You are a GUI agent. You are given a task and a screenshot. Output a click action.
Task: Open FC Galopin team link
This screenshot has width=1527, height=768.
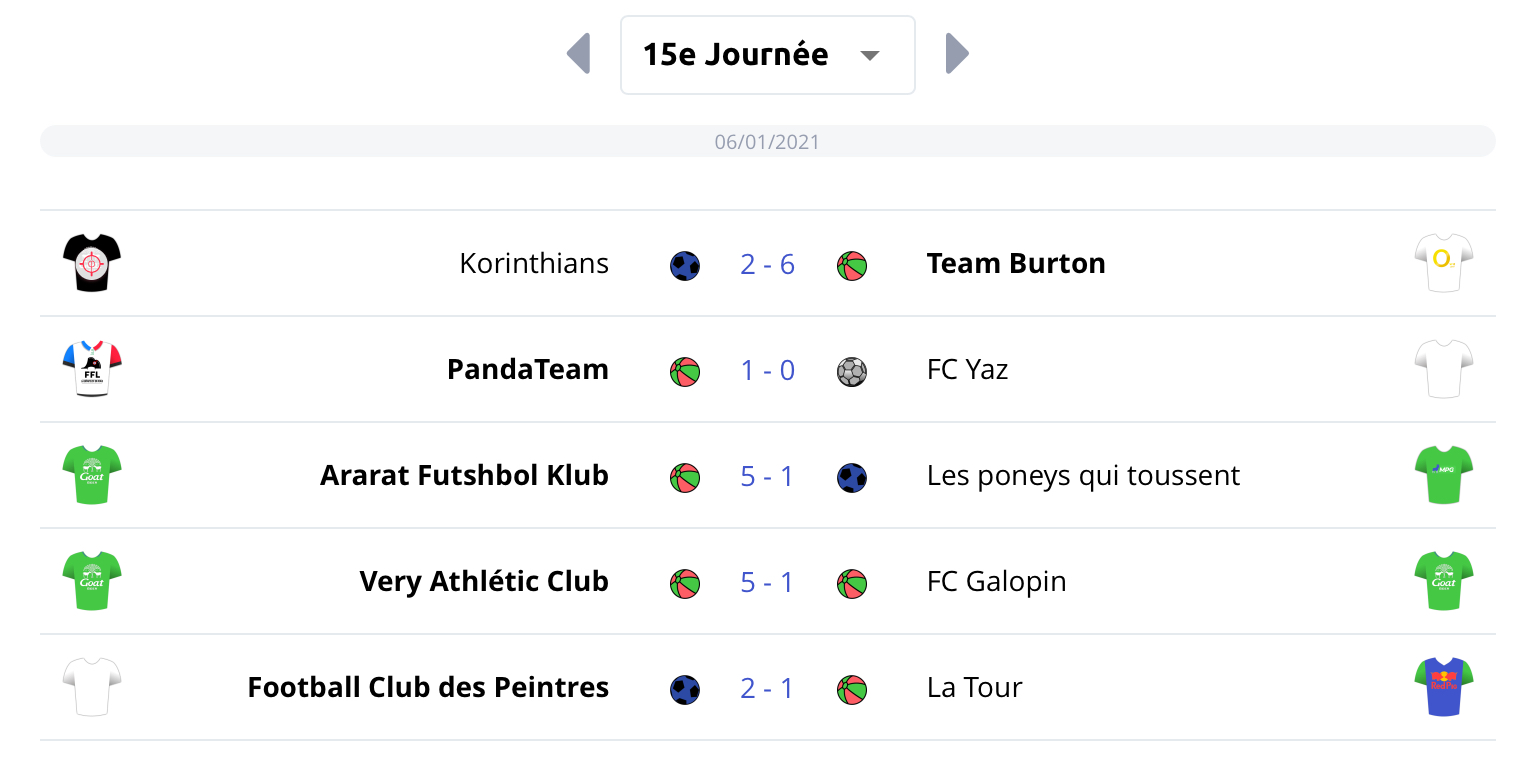[996, 582]
